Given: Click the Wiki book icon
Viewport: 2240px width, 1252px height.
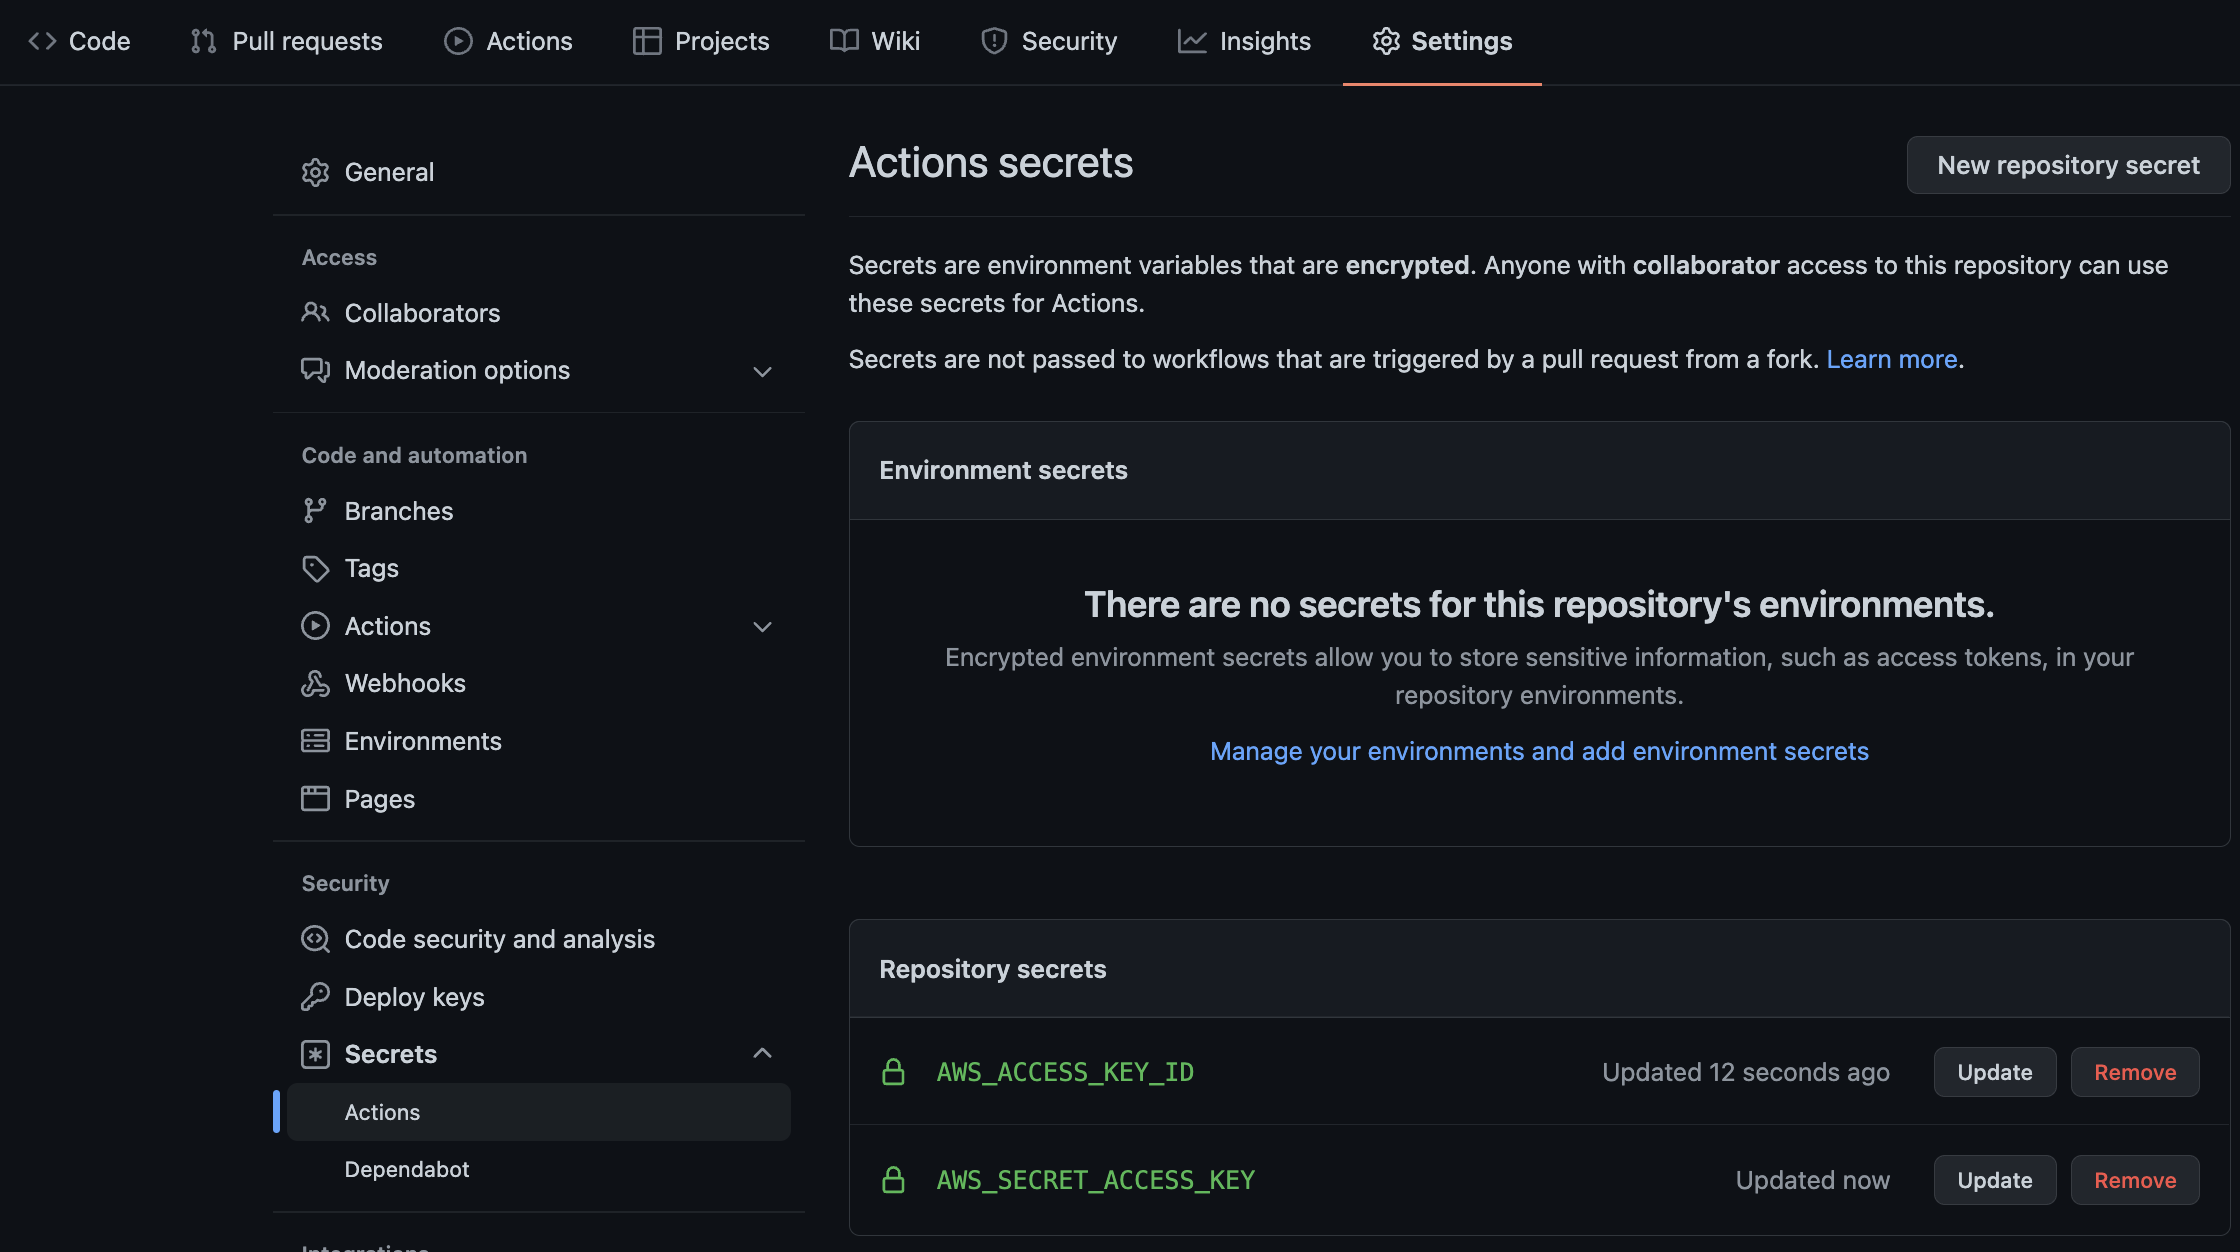Looking at the screenshot, I should [x=844, y=41].
